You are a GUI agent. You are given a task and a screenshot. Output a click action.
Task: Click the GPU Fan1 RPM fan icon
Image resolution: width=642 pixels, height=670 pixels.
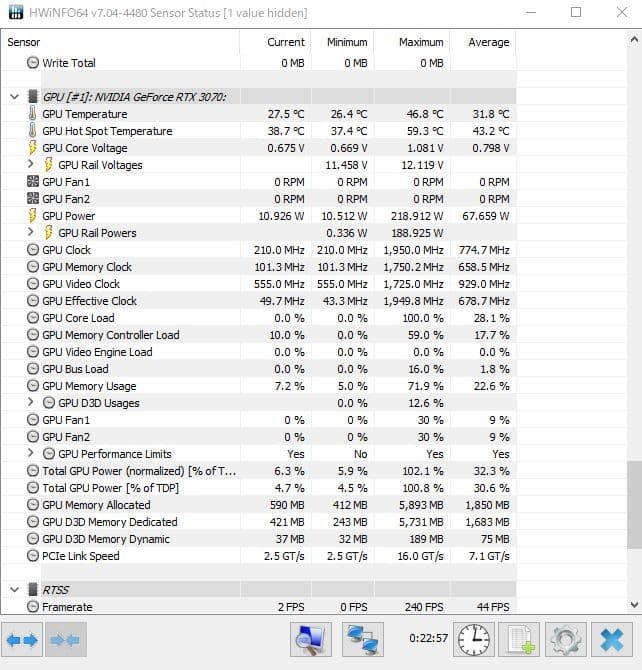[x=32, y=182]
